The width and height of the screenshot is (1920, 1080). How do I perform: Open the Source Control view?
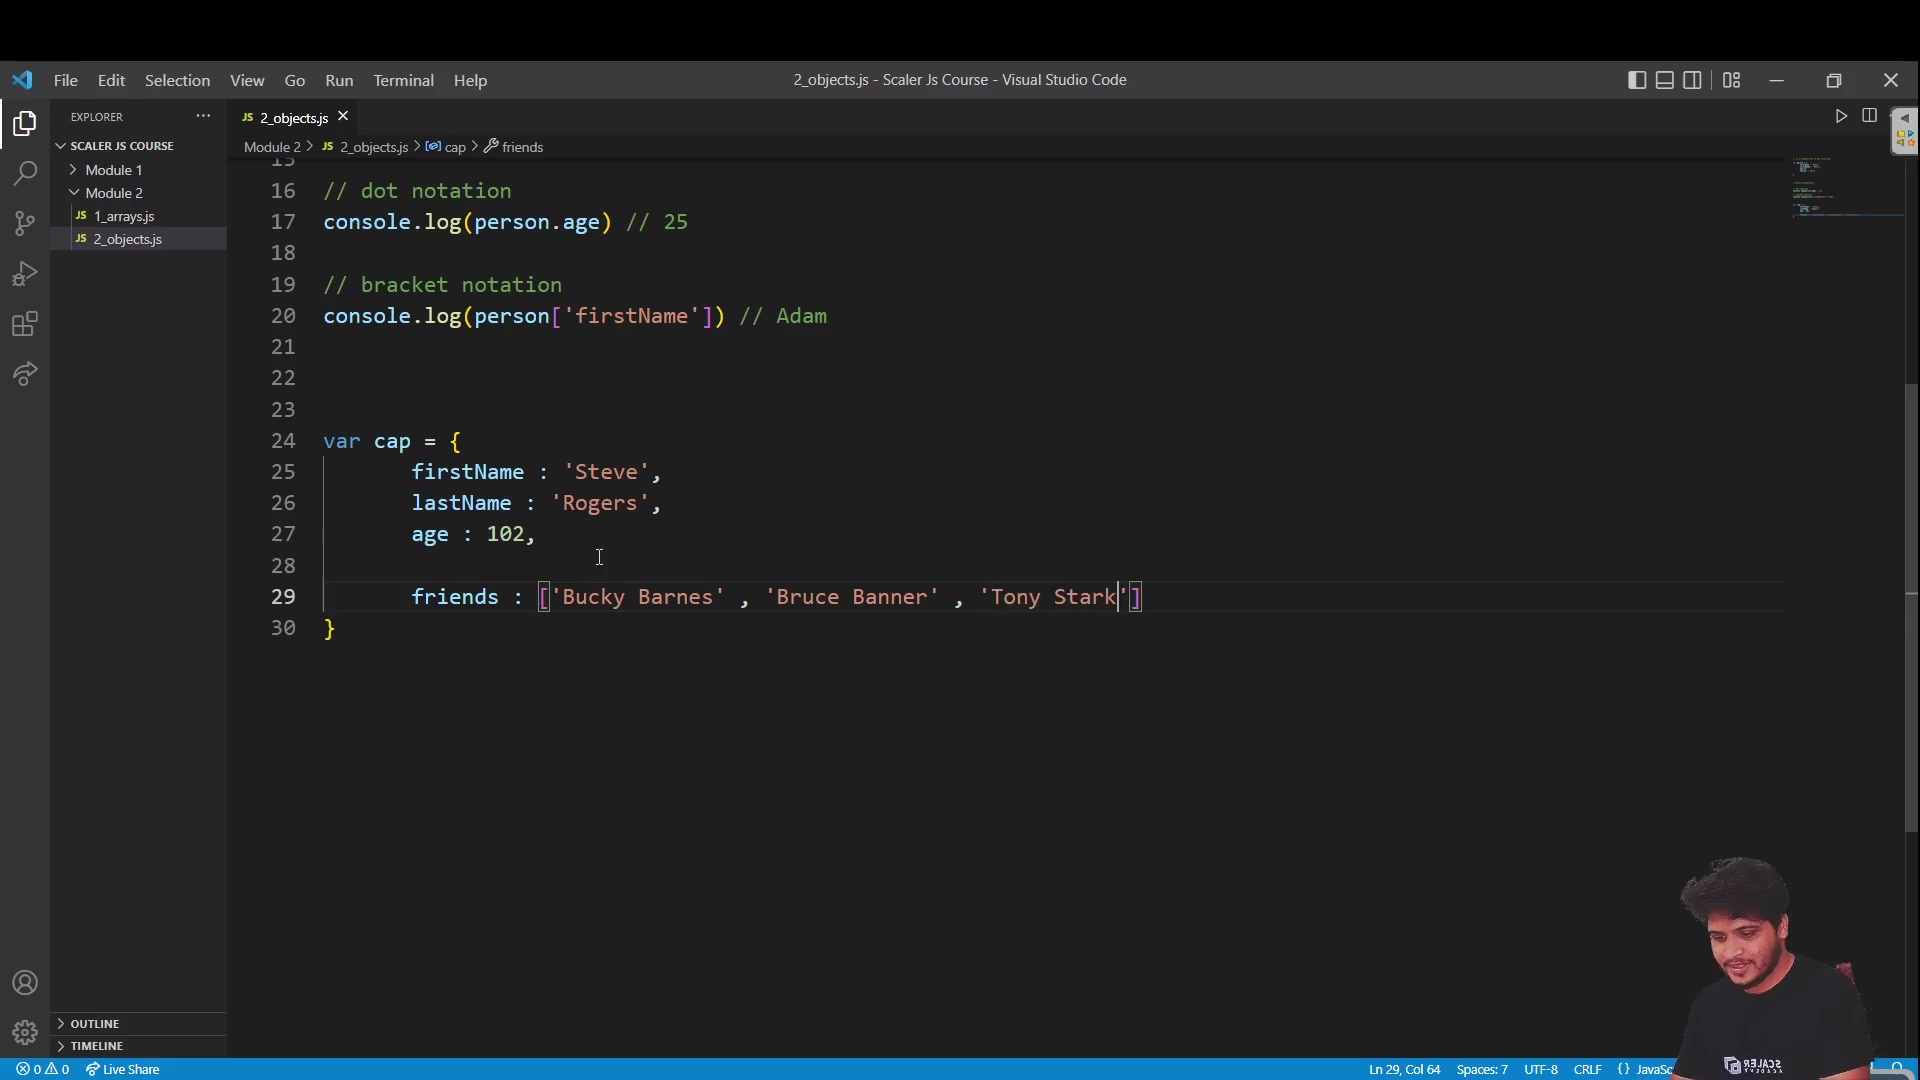pyautogui.click(x=25, y=223)
